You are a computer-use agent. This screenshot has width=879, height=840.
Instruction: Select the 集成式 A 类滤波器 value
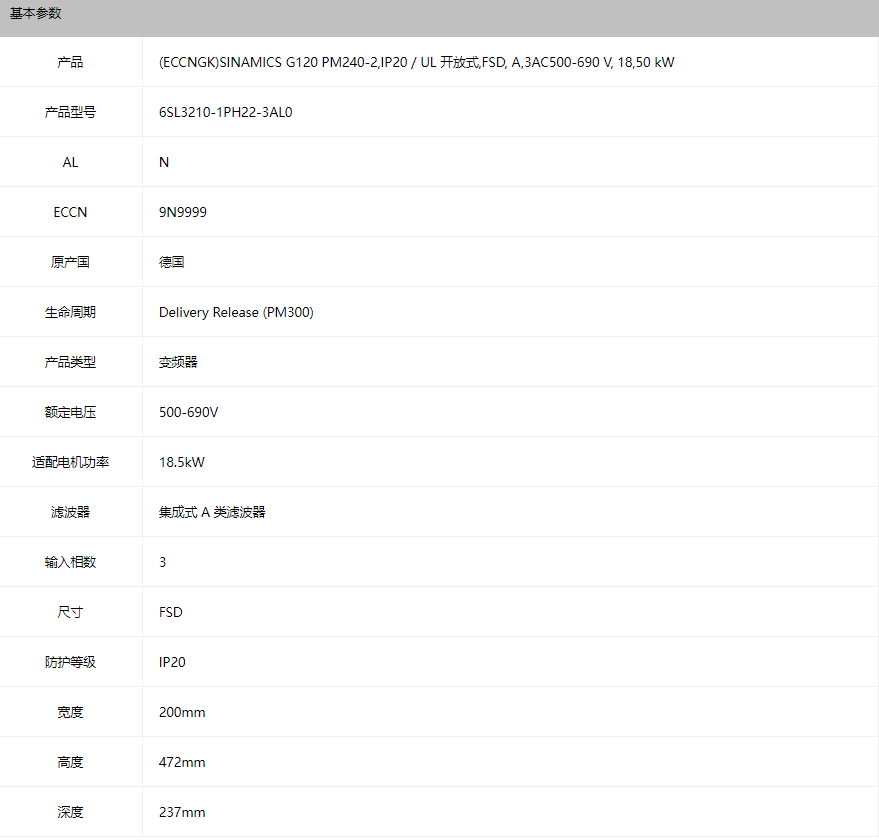pos(212,512)
